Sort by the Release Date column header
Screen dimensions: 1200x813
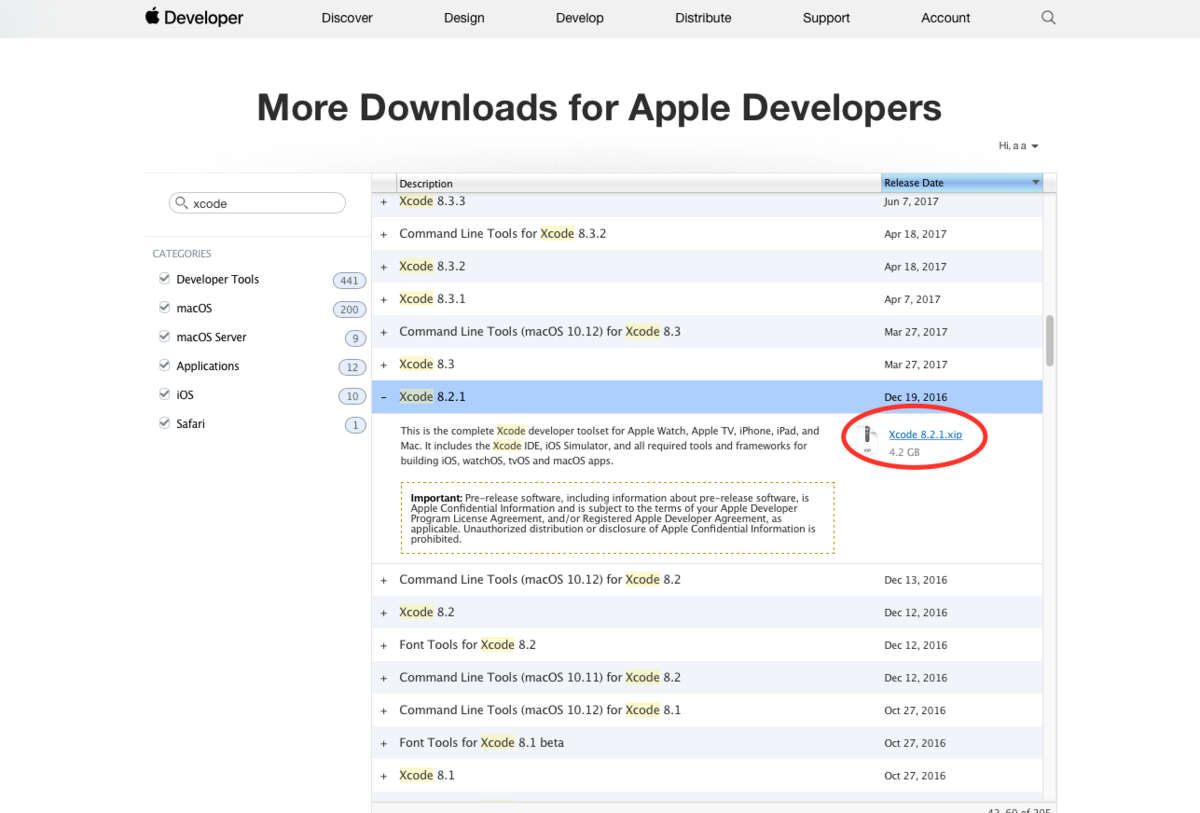[962, 183]
